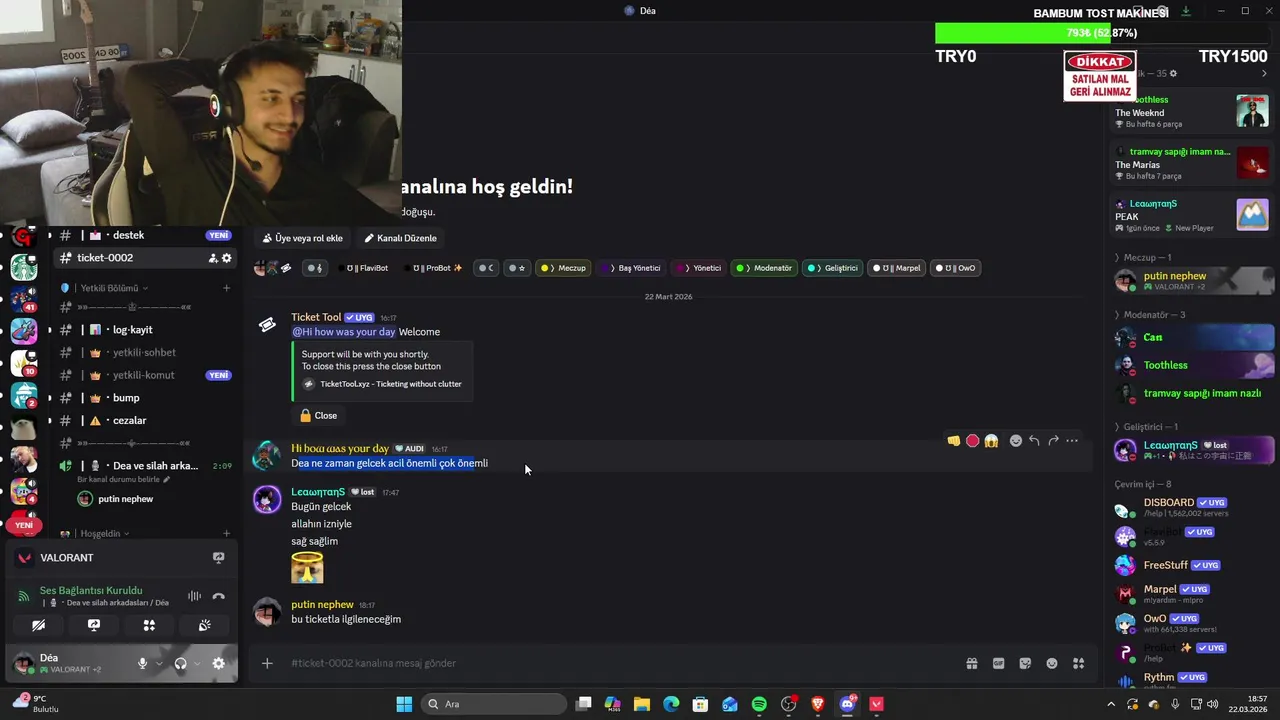Click Üye veya rol ekle button
This screenshot has width=1280, height=720.
pyautogui.click(x=302, y=238)
